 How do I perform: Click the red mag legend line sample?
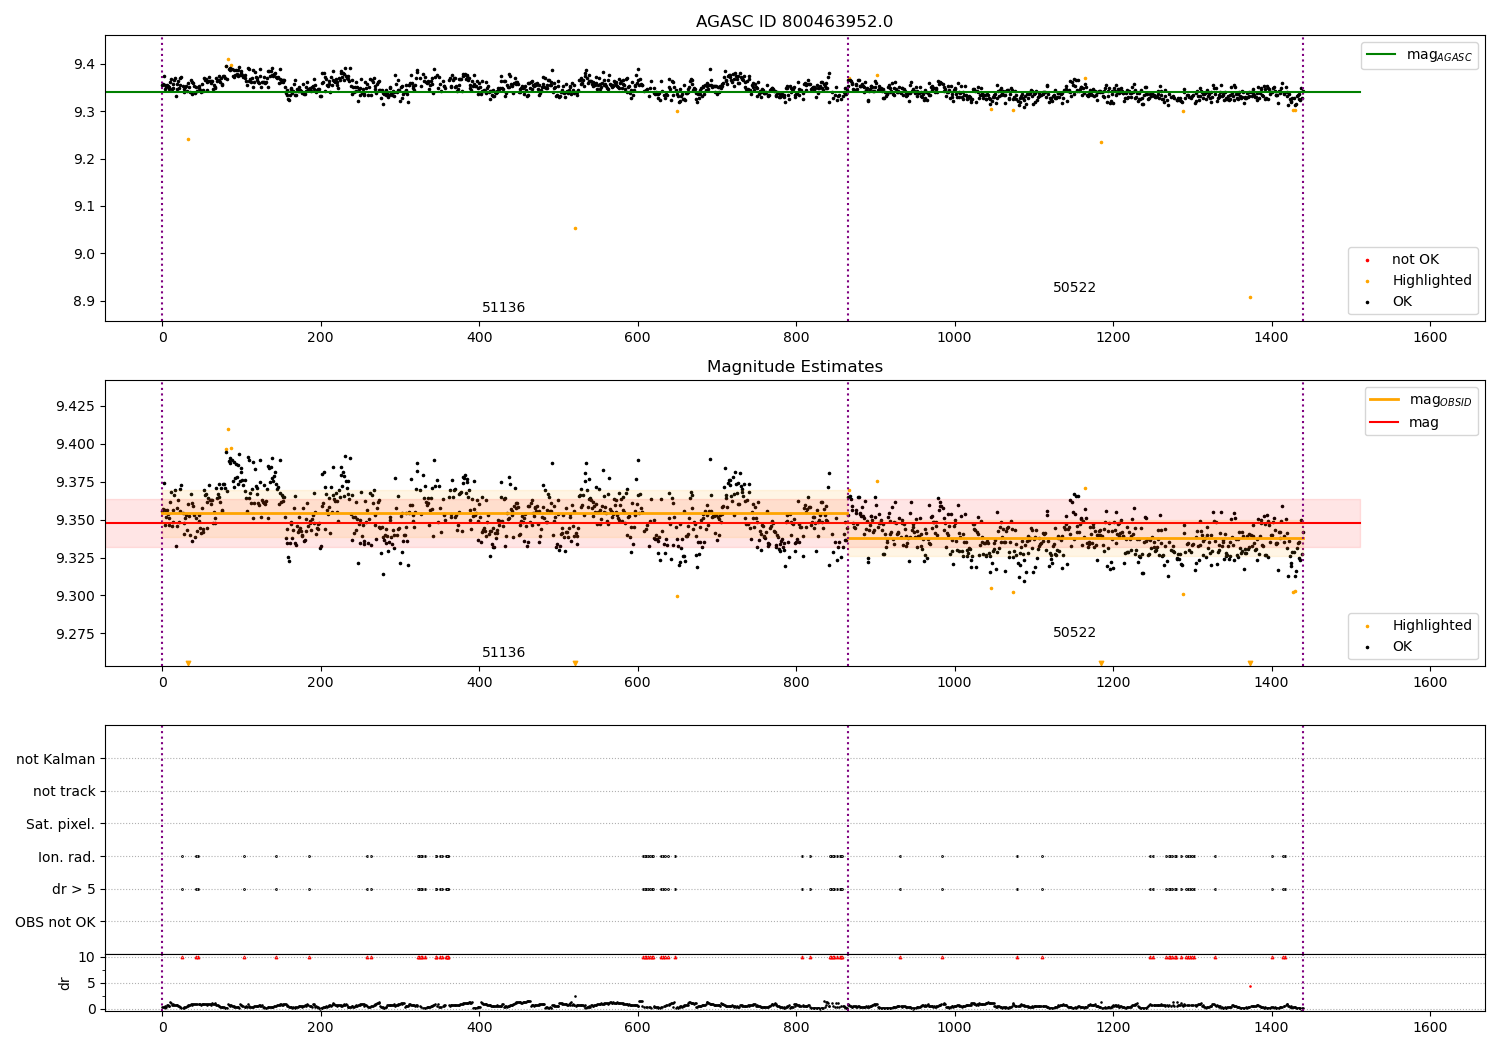click(x=1384, y=423)
